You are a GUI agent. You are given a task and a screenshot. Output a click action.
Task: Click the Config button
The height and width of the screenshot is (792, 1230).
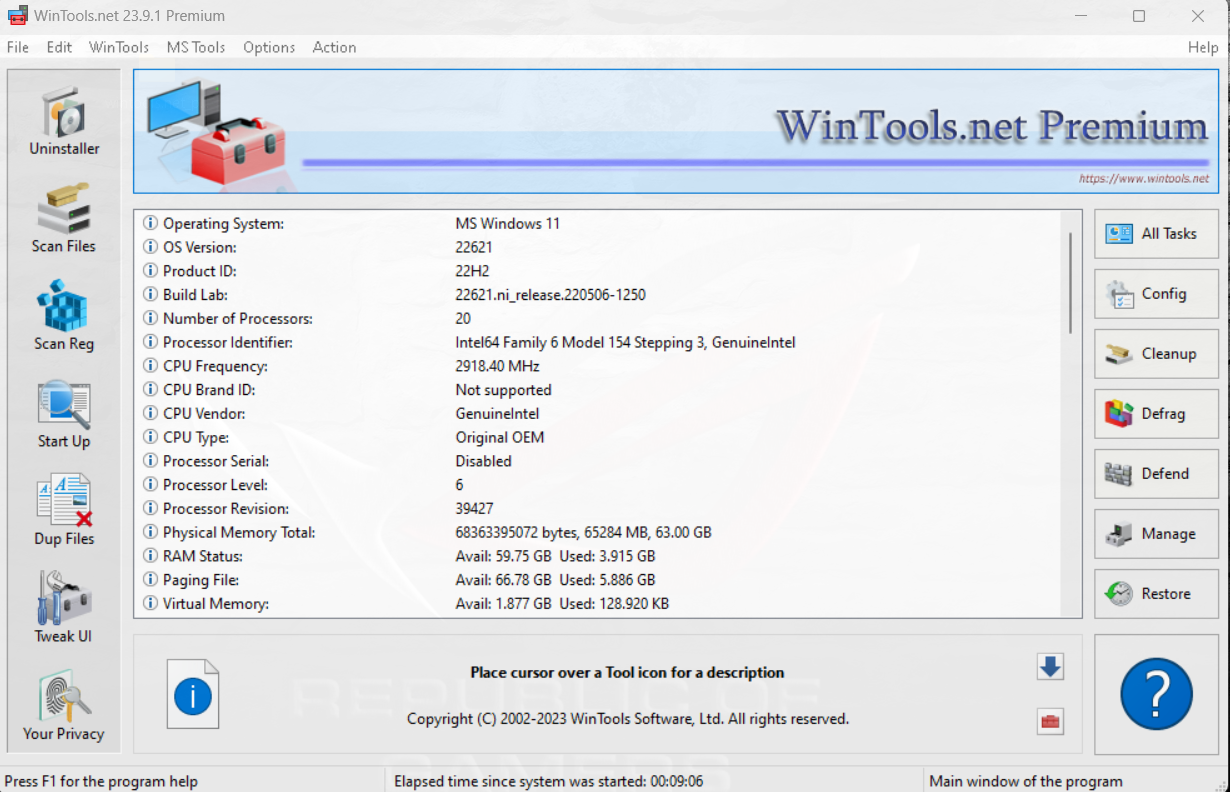(x=1156, y=294)
